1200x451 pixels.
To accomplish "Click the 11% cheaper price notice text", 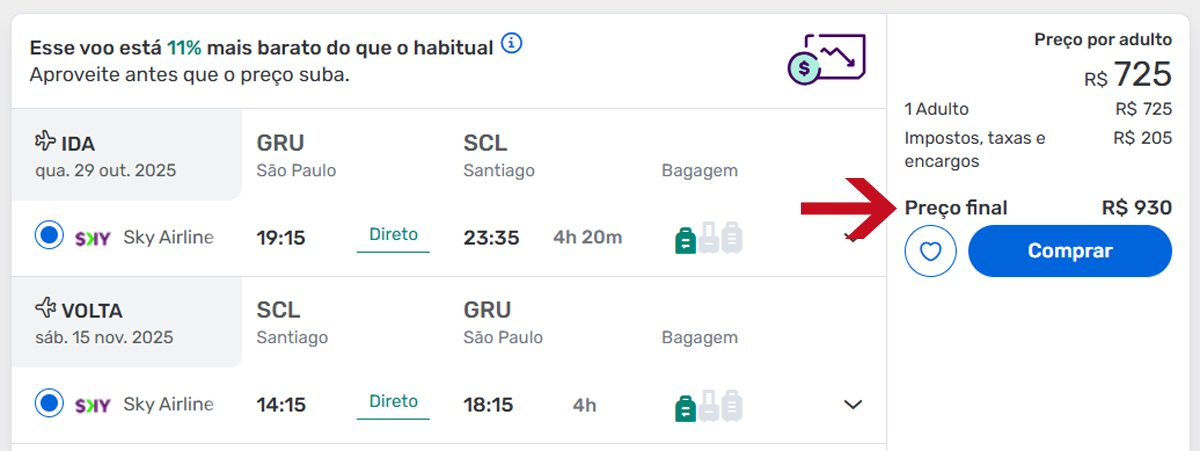I will tap(261, 47).
